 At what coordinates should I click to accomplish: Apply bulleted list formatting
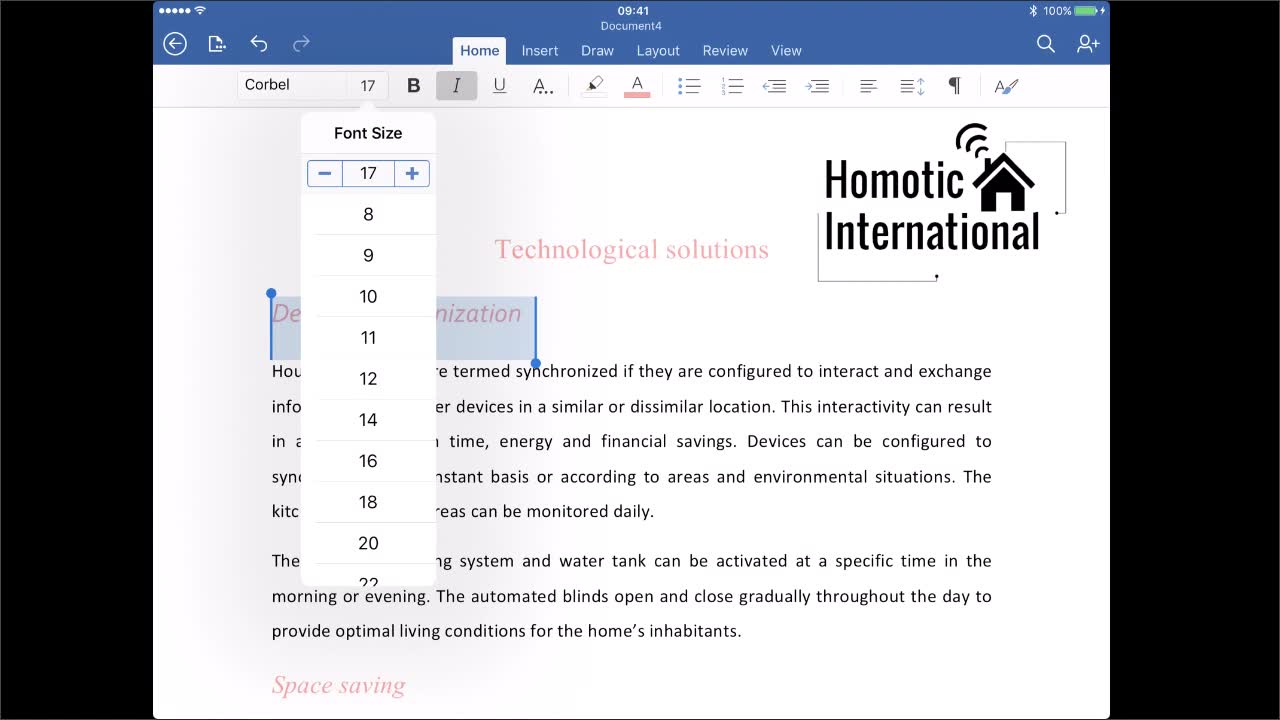pos(689,86)
